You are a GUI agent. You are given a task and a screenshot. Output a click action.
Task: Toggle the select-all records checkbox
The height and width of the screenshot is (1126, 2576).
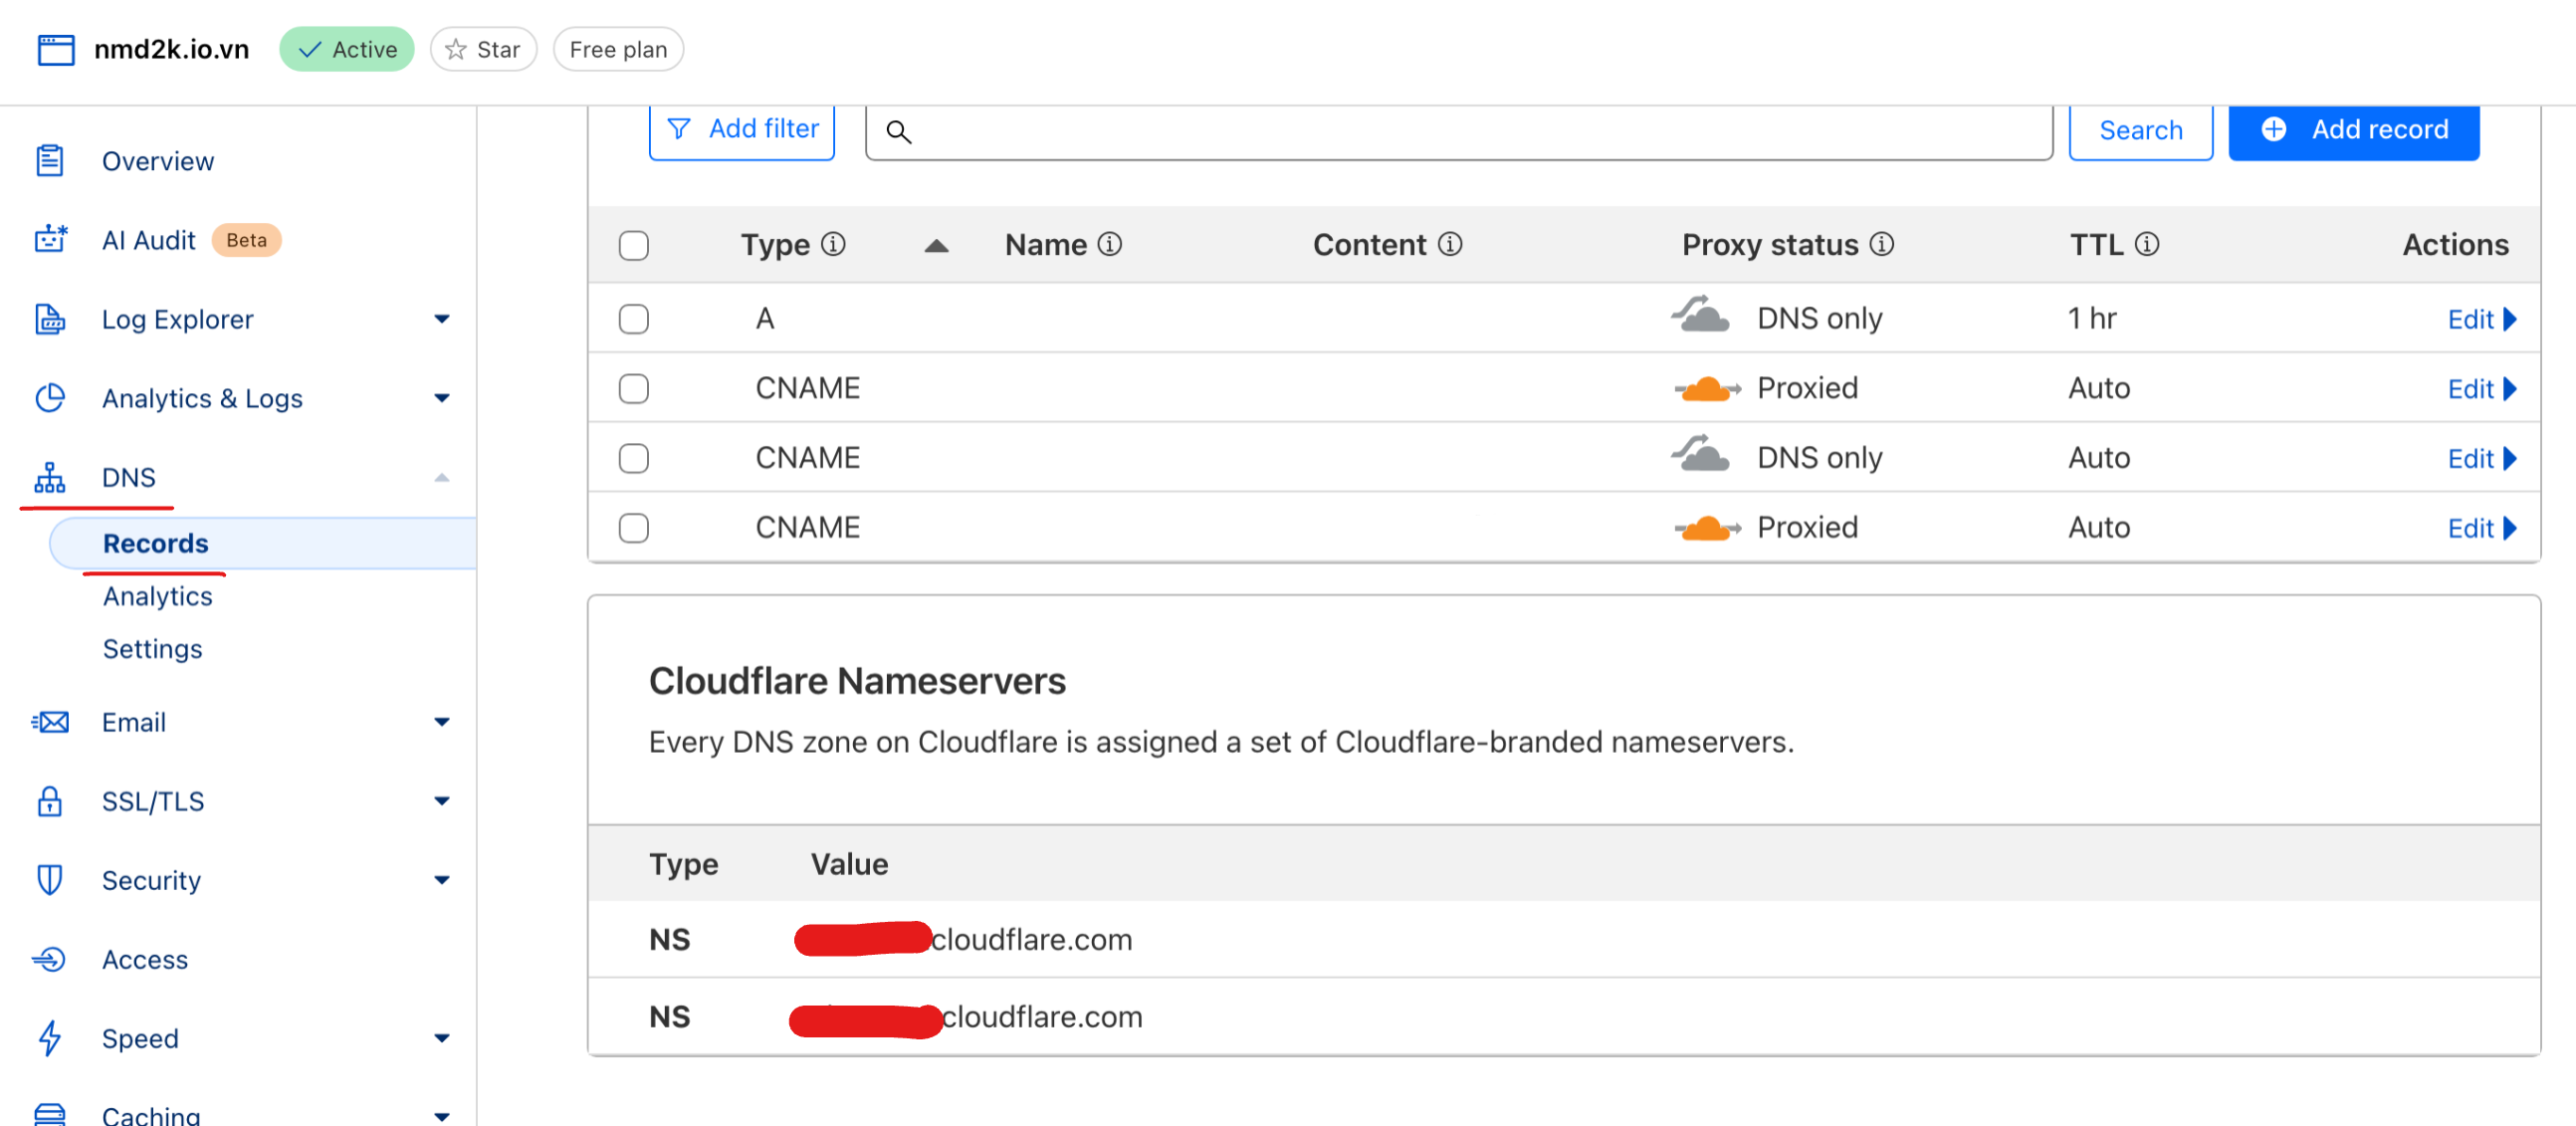(633, 246)
